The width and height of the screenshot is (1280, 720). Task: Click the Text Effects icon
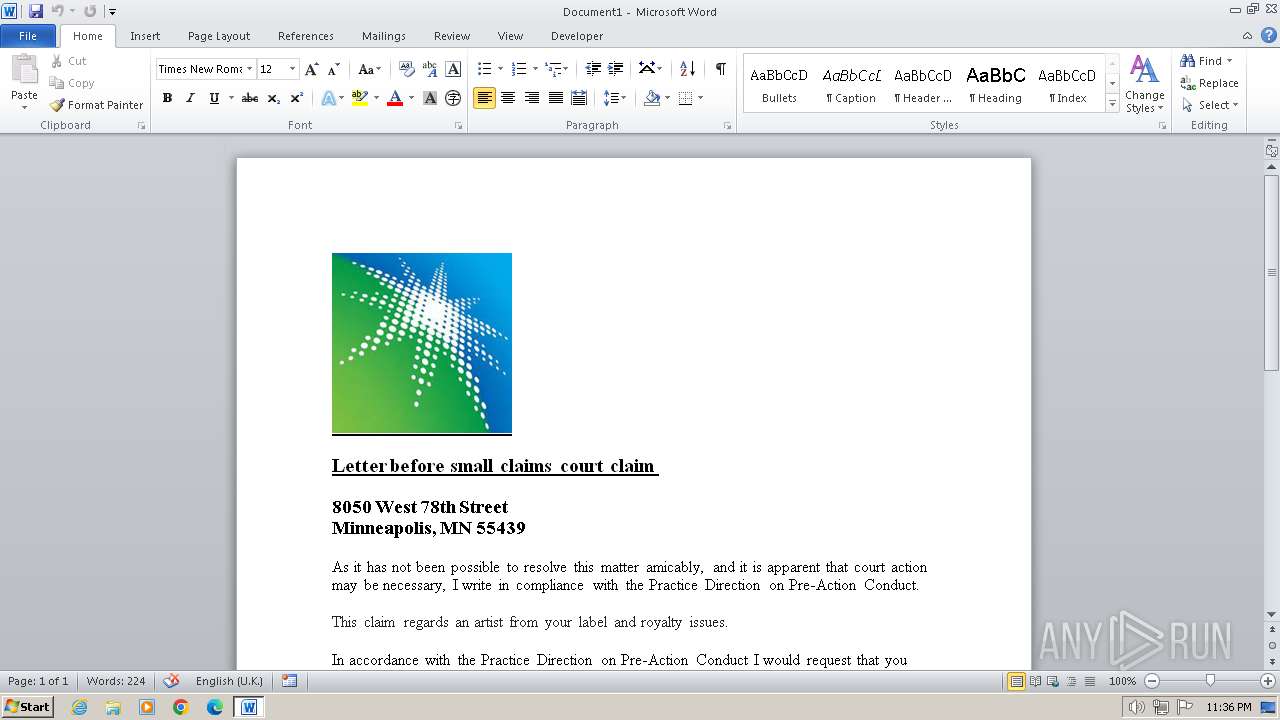[327, 98]
